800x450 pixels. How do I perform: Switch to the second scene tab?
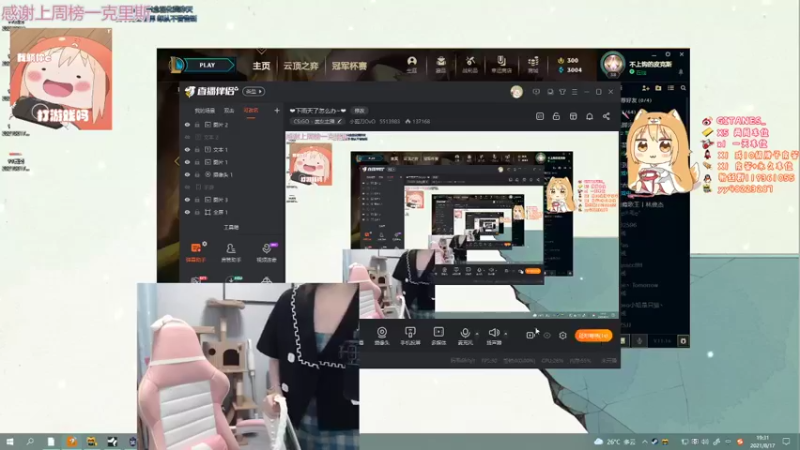229,111
